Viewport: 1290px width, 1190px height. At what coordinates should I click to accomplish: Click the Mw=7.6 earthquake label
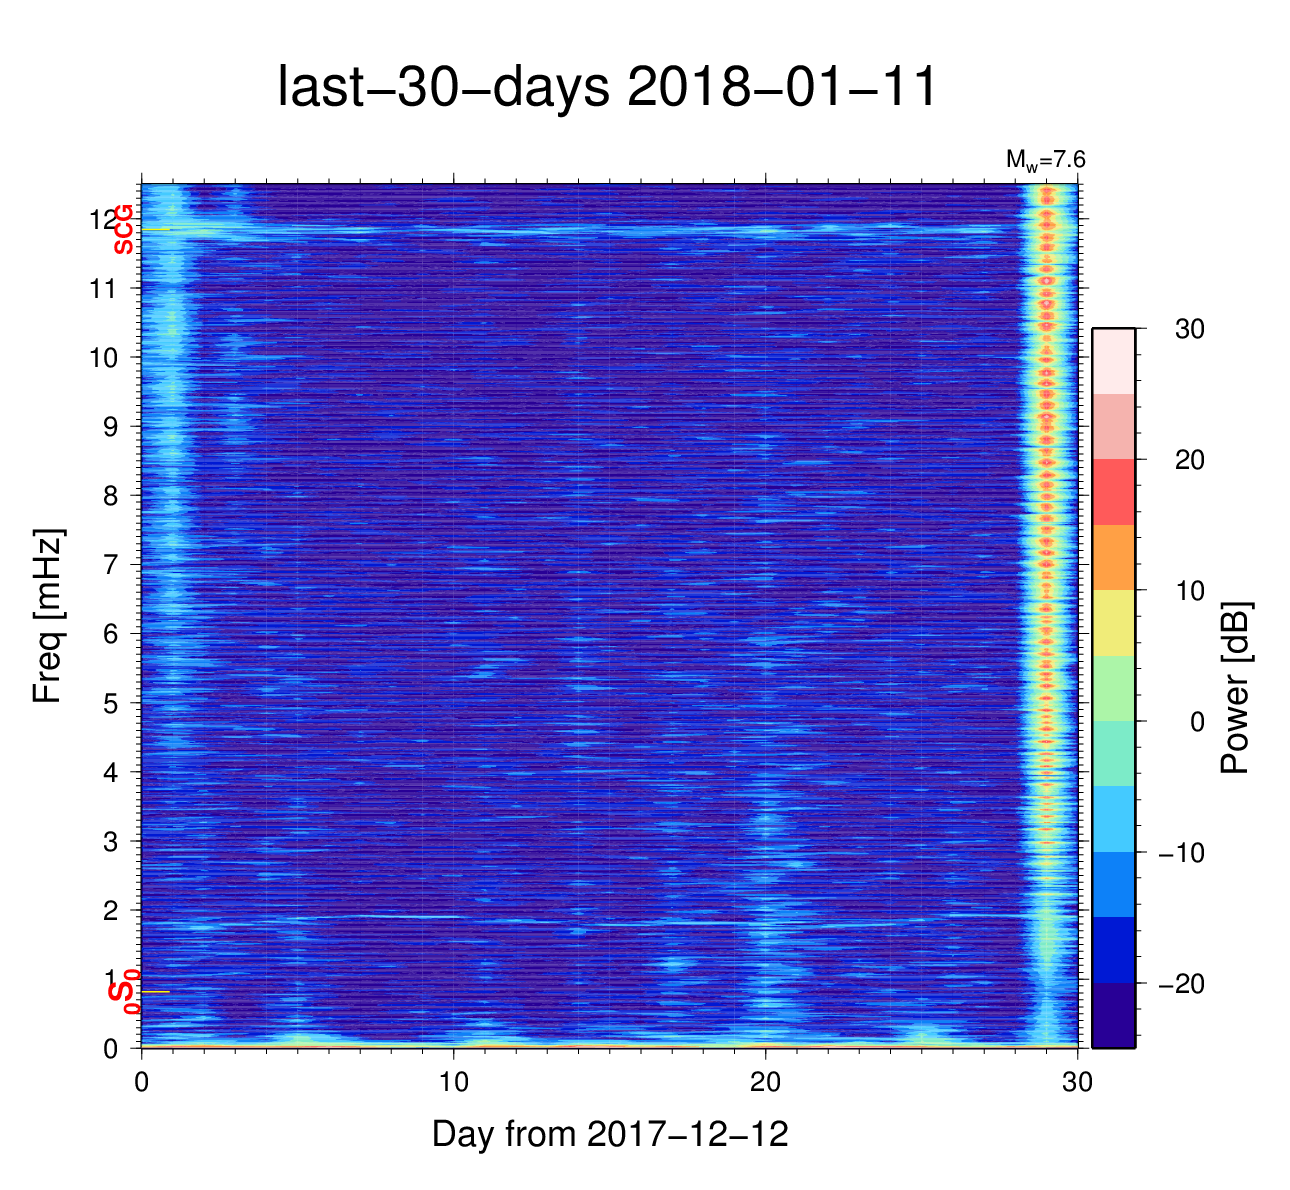[1045, 160]
